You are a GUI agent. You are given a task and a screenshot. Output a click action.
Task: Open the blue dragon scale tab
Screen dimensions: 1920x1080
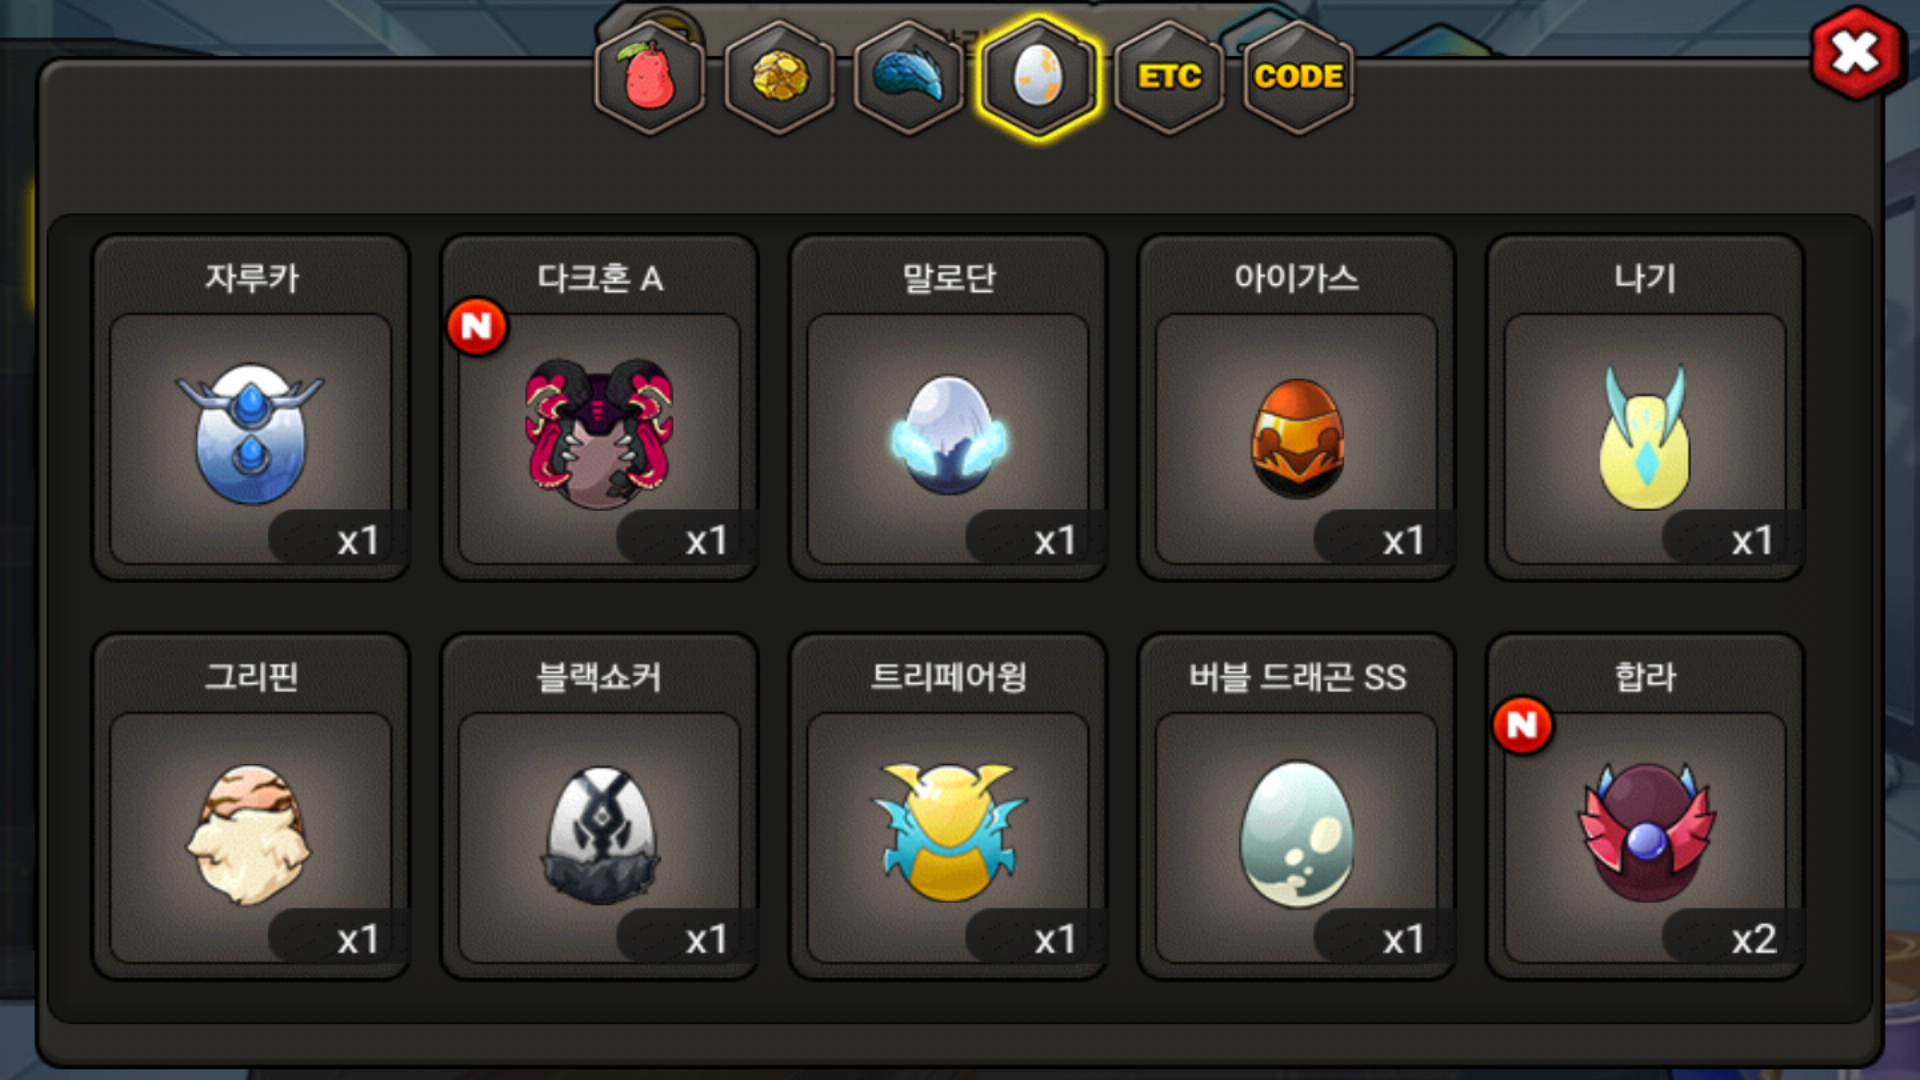[909, 77]
